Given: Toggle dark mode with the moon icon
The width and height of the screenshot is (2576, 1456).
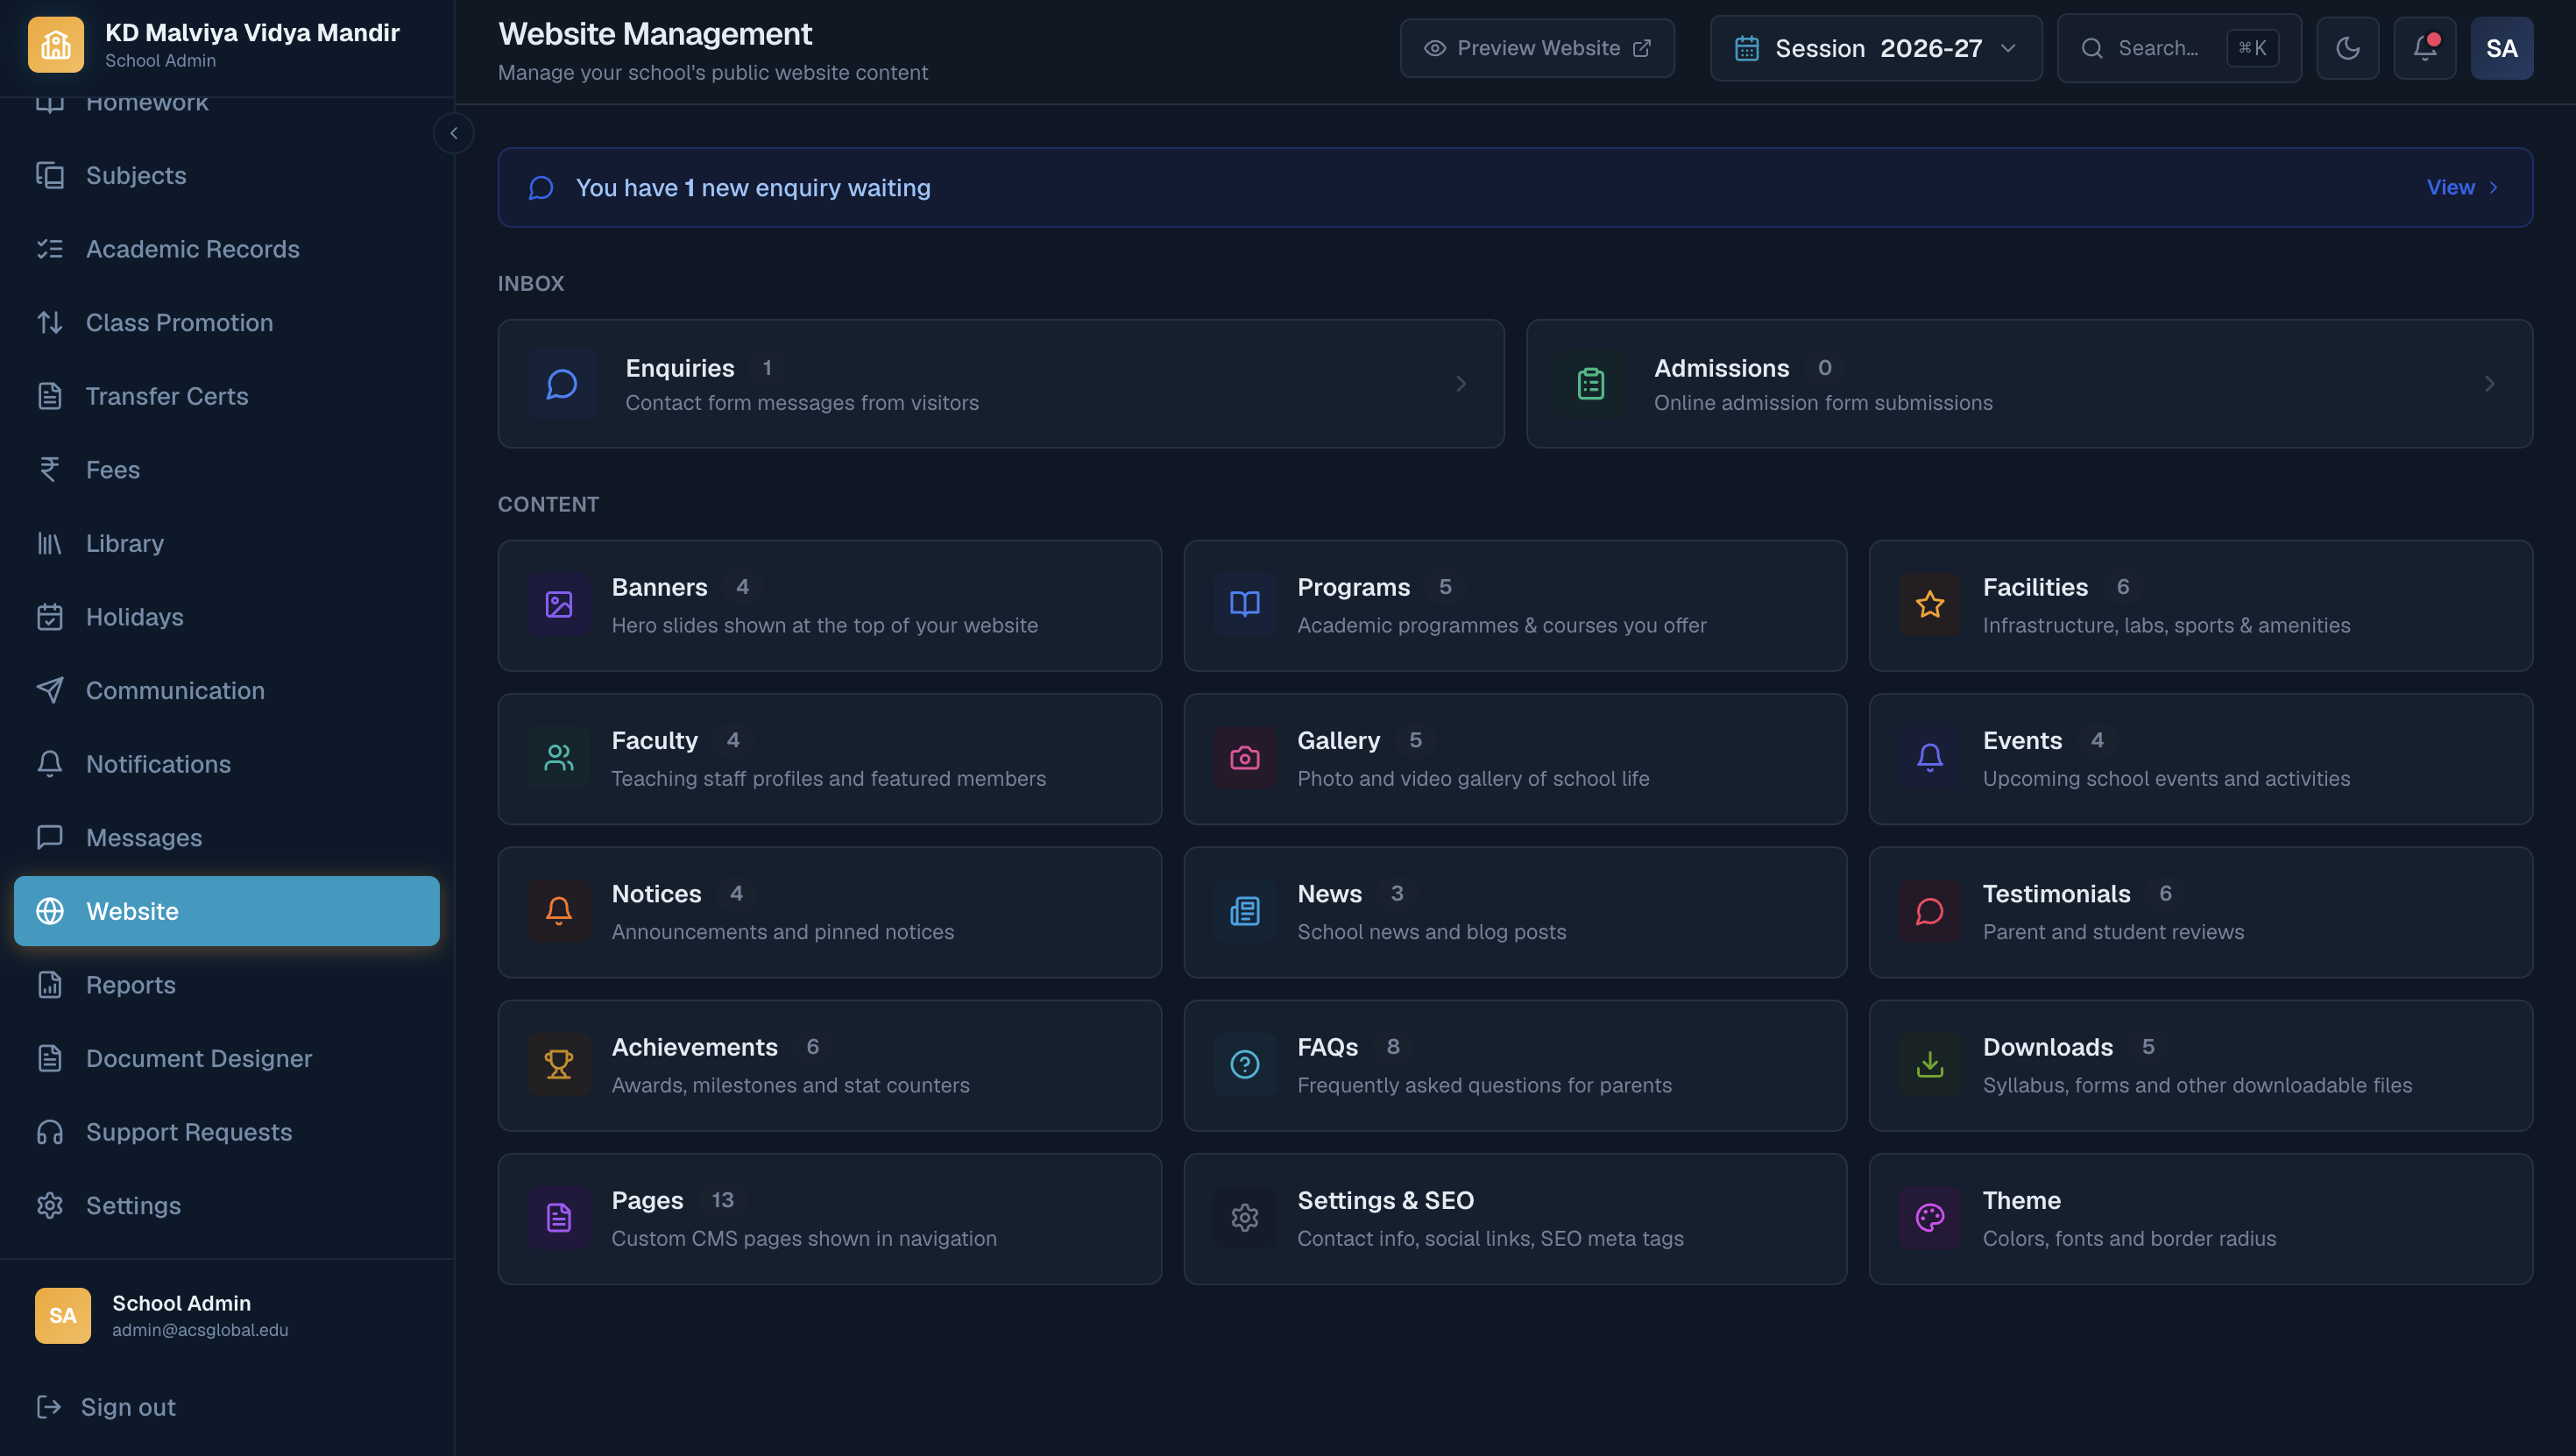Looking at the screenshot, I should [2347, 48].
